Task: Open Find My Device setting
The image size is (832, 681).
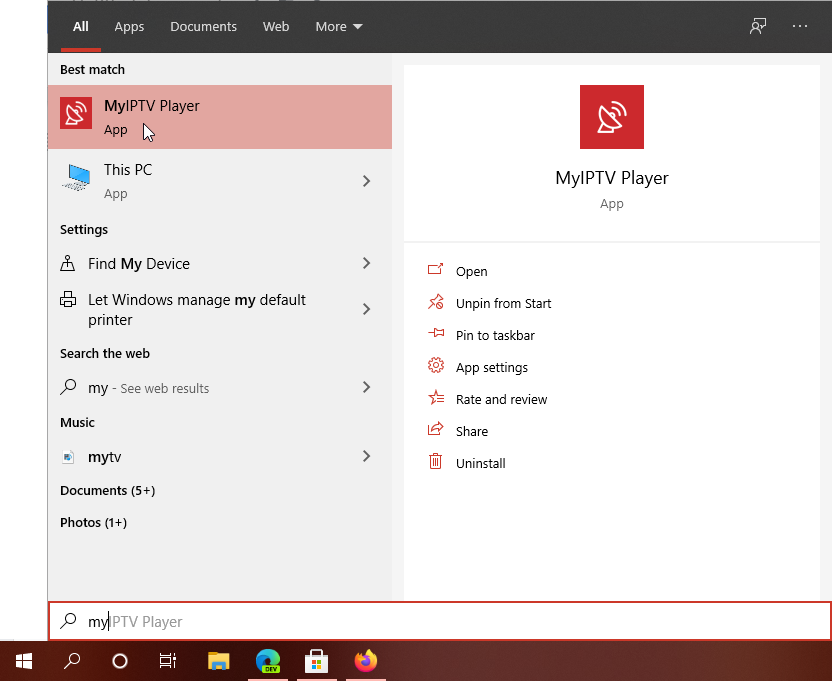Action: [x=220, y=263]
